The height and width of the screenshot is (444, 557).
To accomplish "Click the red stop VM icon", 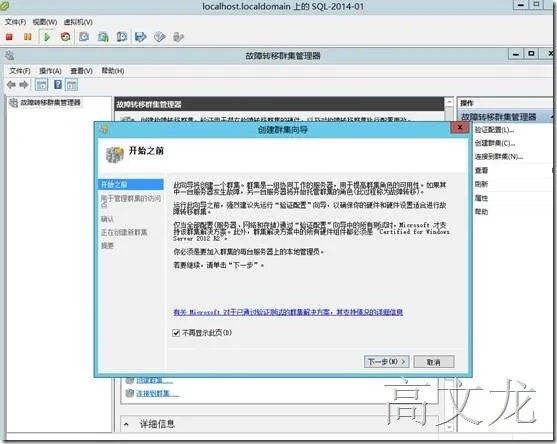I will (9, 37).
